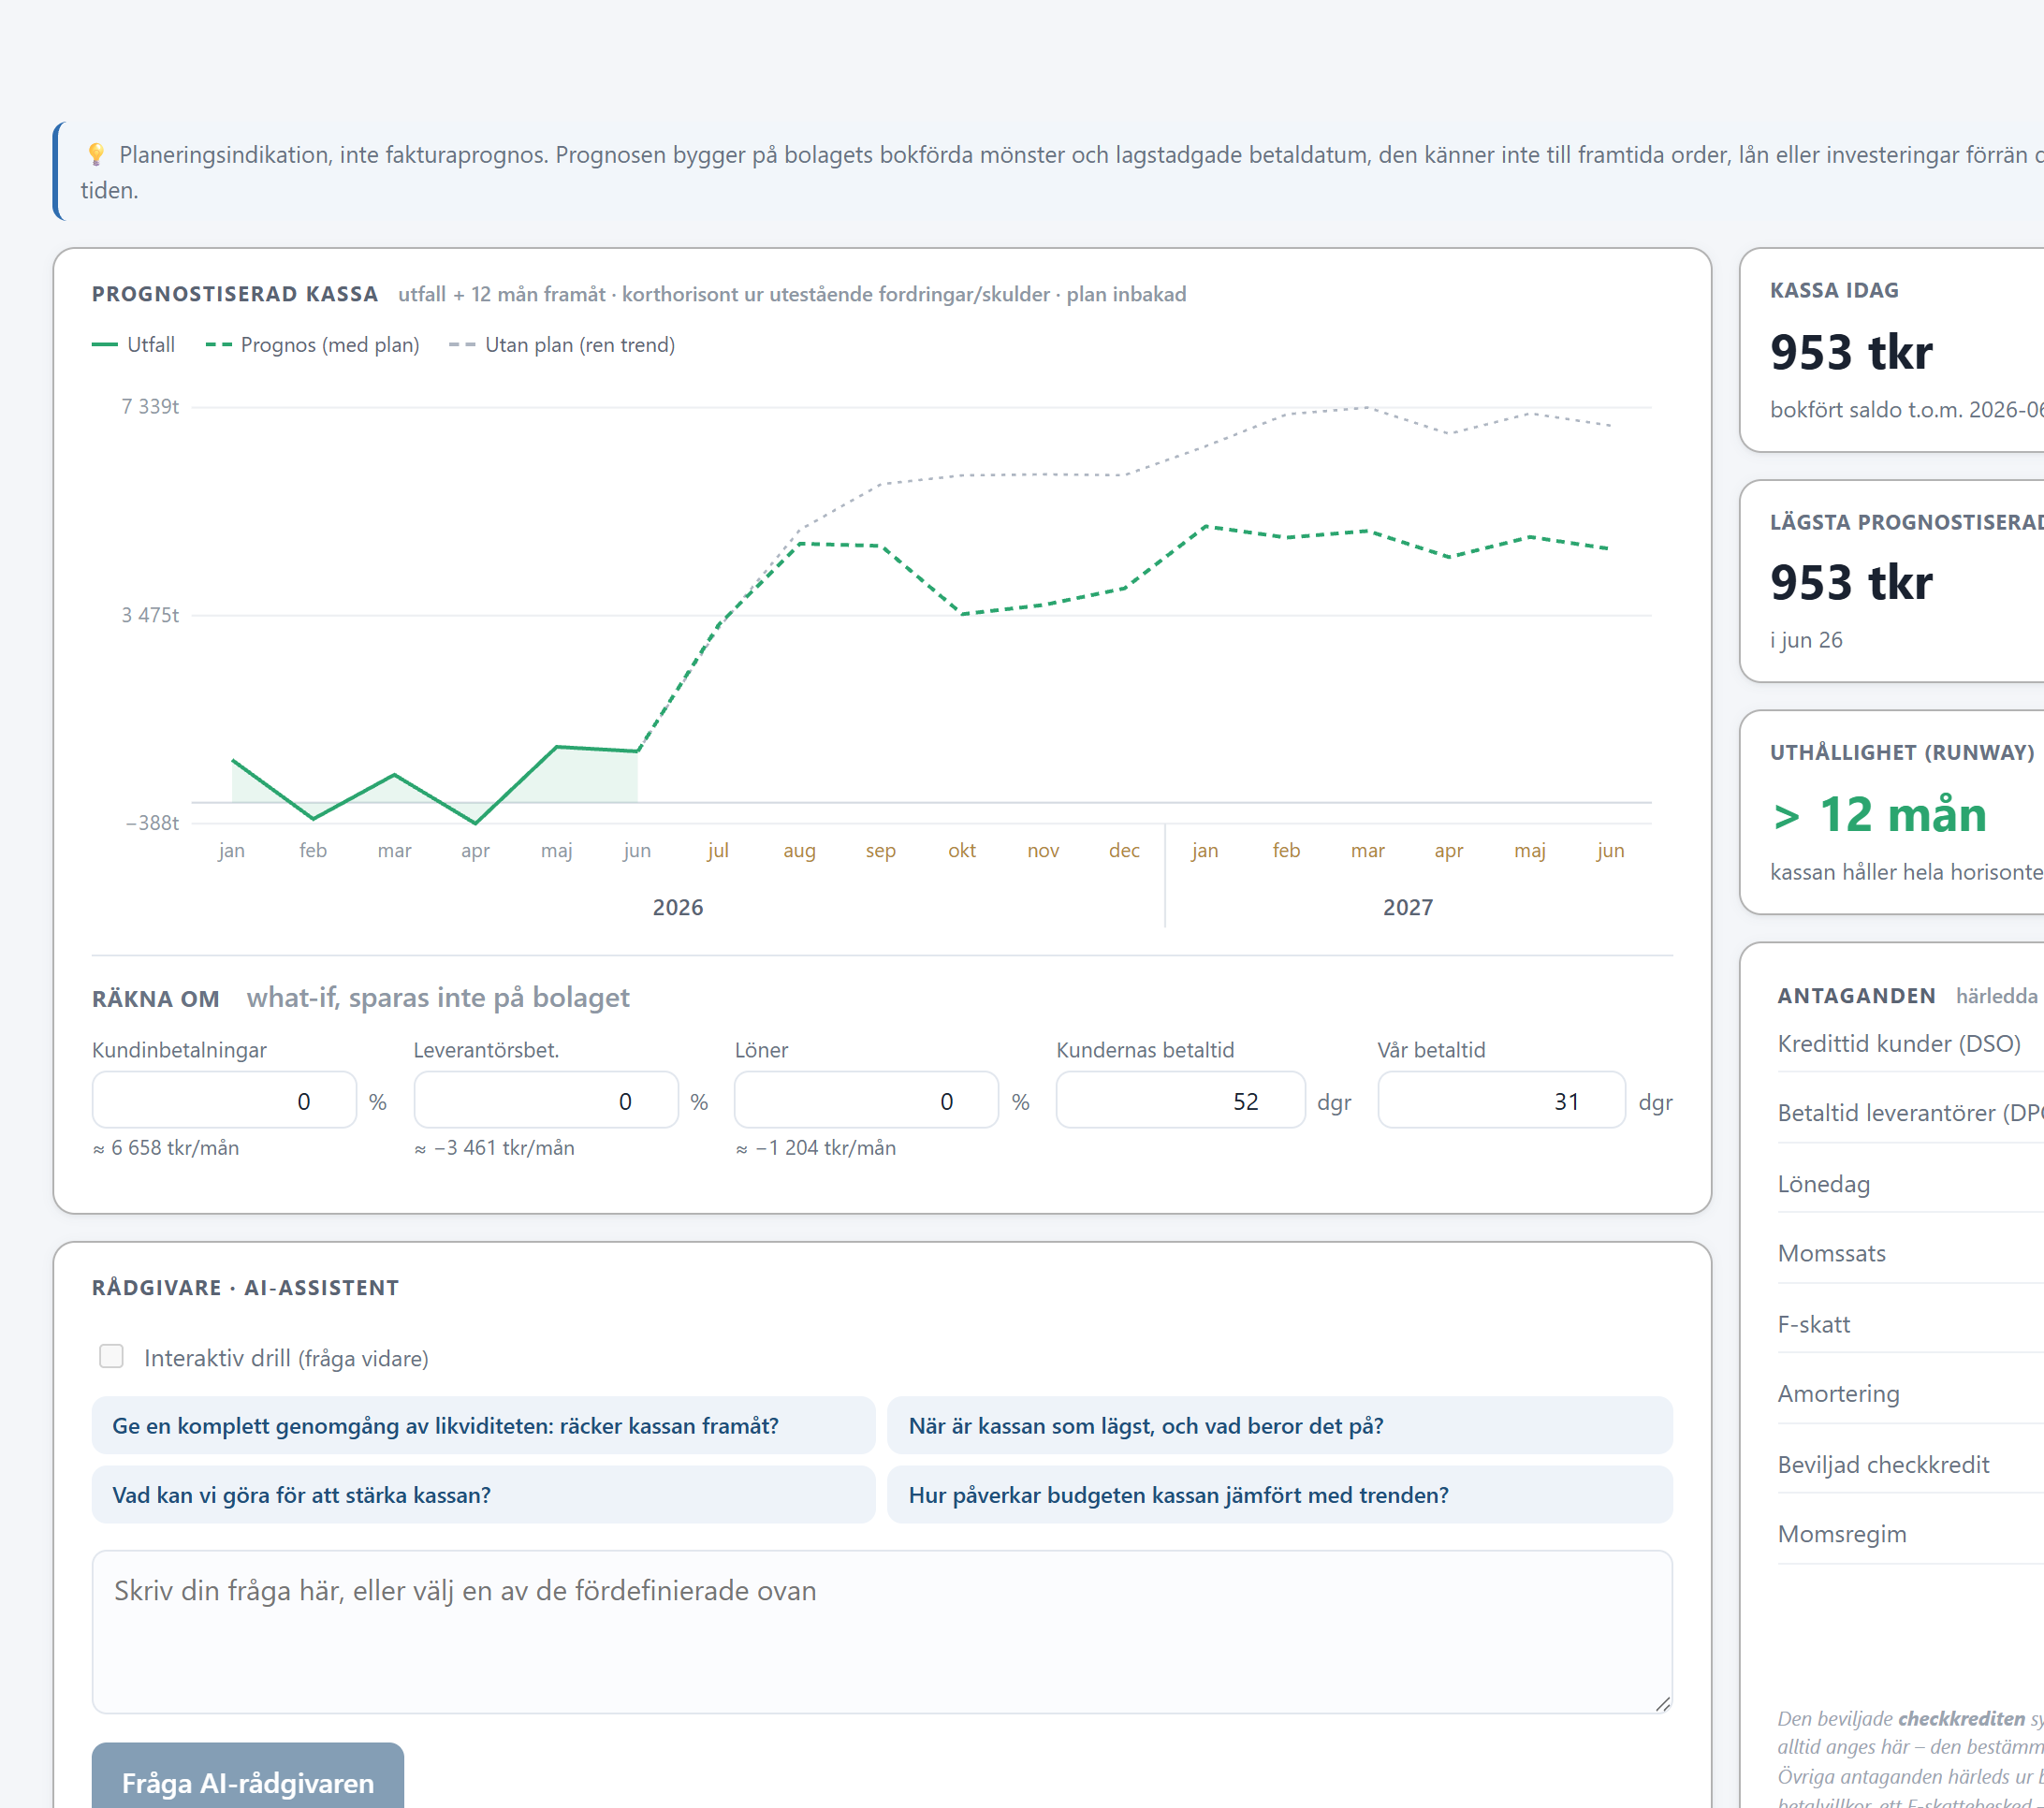Click the Utfall legend entry
This screenshot has height=1808, width=2044.
click(133, 345)
